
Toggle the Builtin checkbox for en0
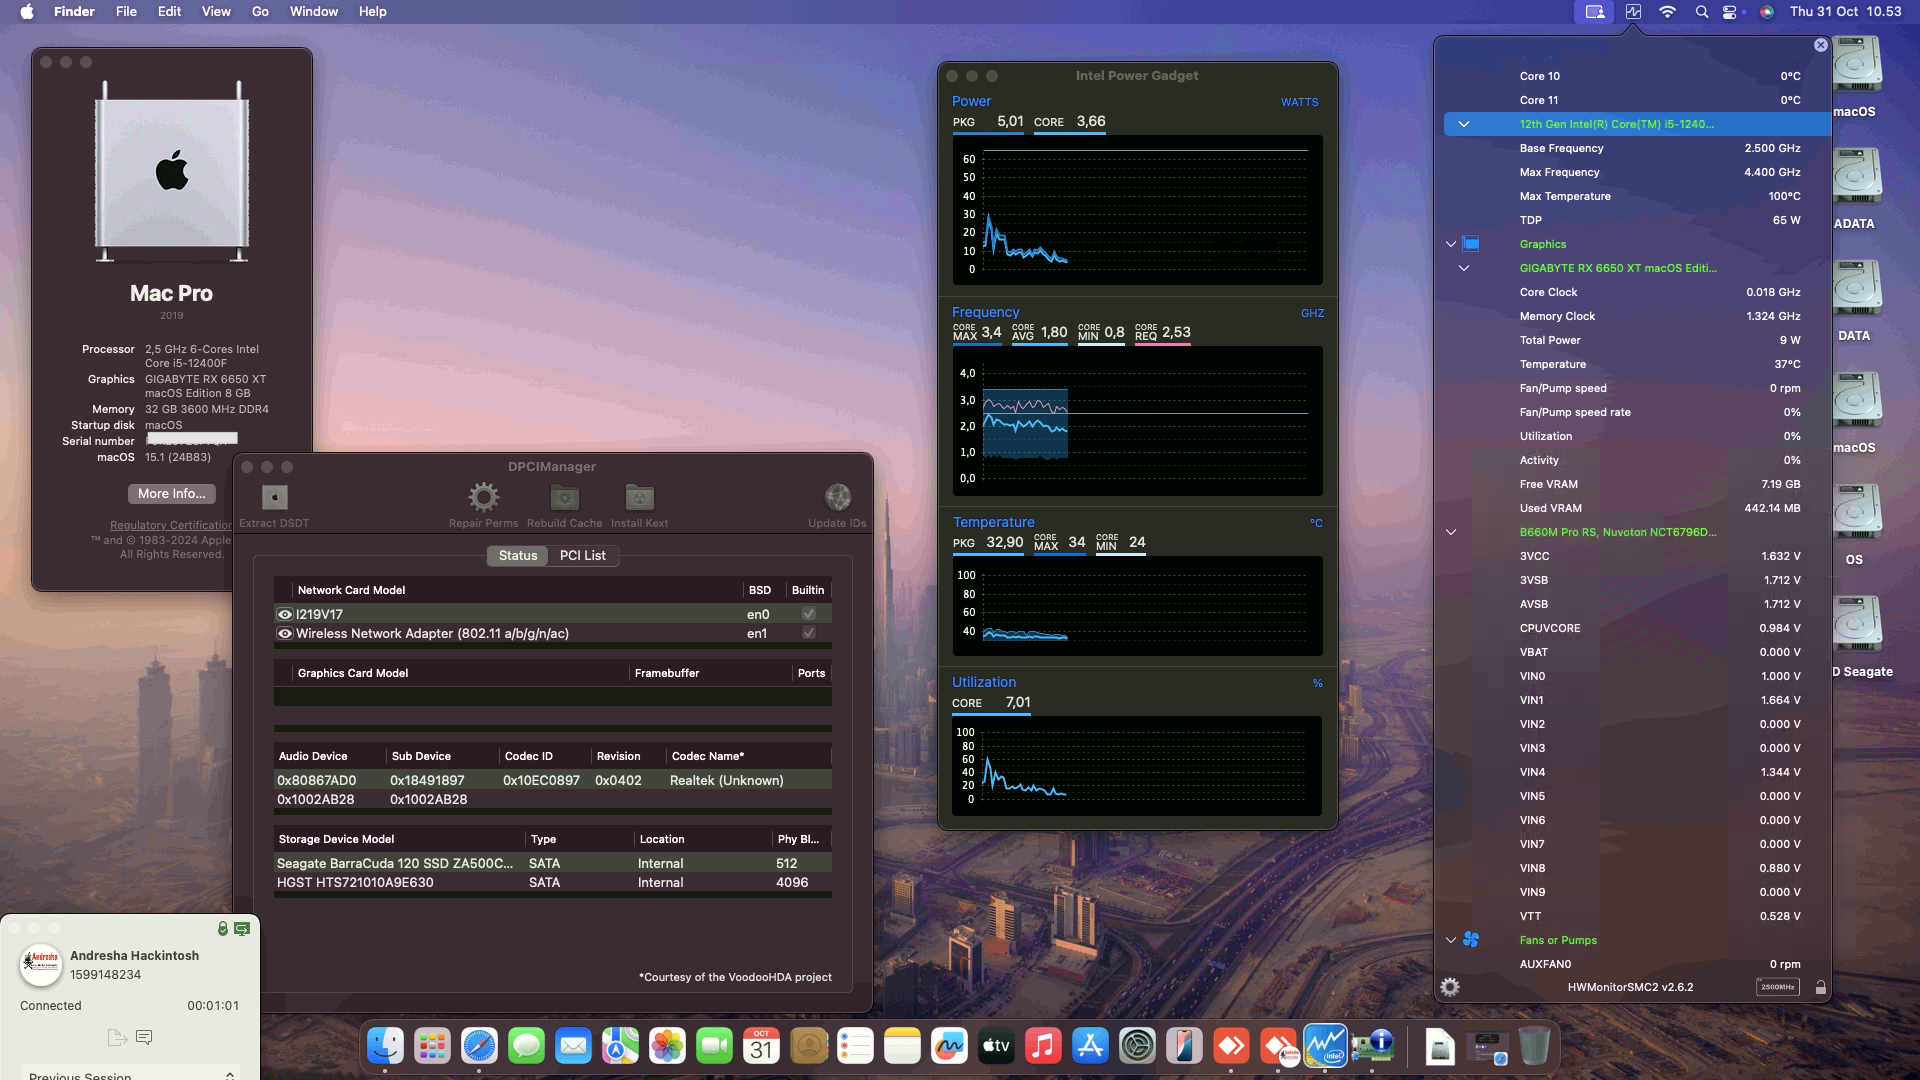pos(808,613)
